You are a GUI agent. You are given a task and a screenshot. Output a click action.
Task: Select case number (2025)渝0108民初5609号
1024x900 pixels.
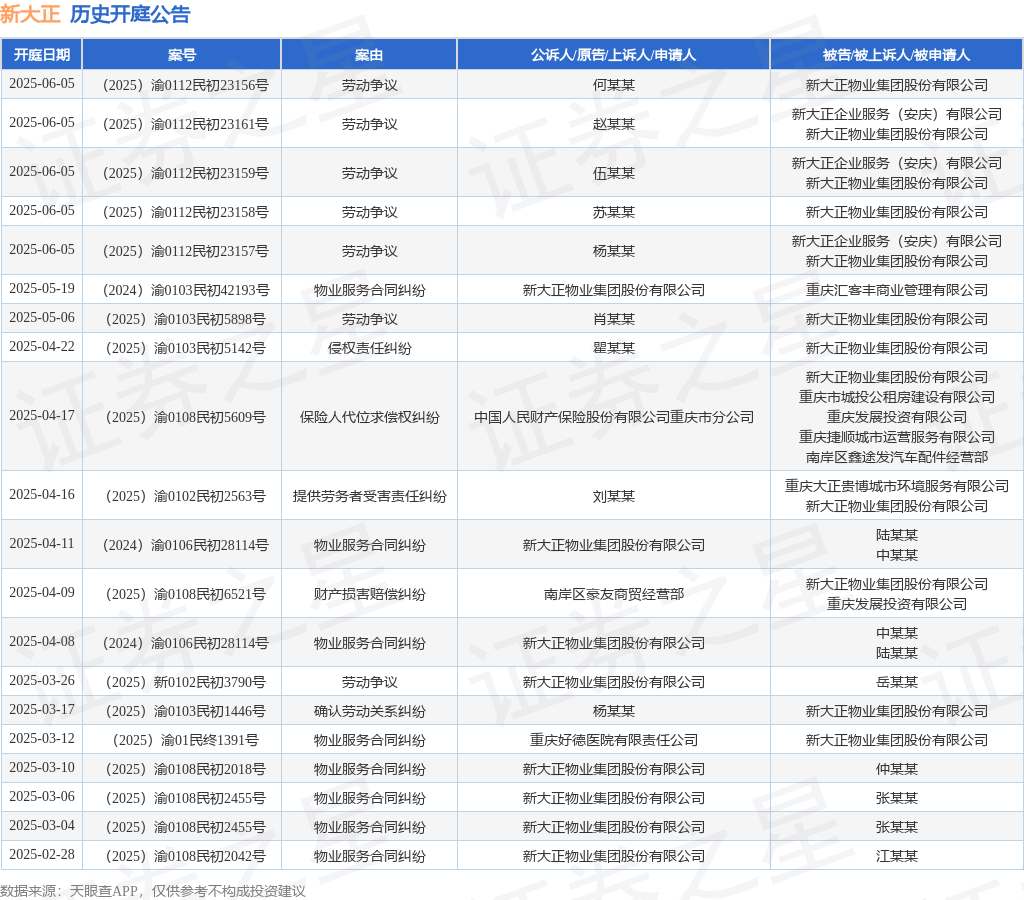click(x=185, y=417)
